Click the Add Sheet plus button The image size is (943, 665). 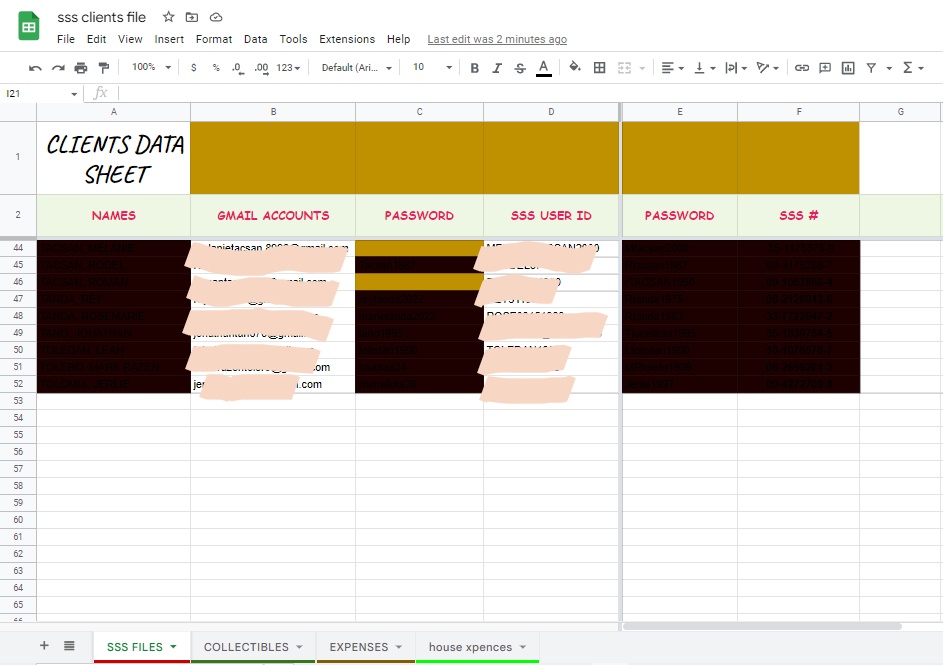coord(44,646)
